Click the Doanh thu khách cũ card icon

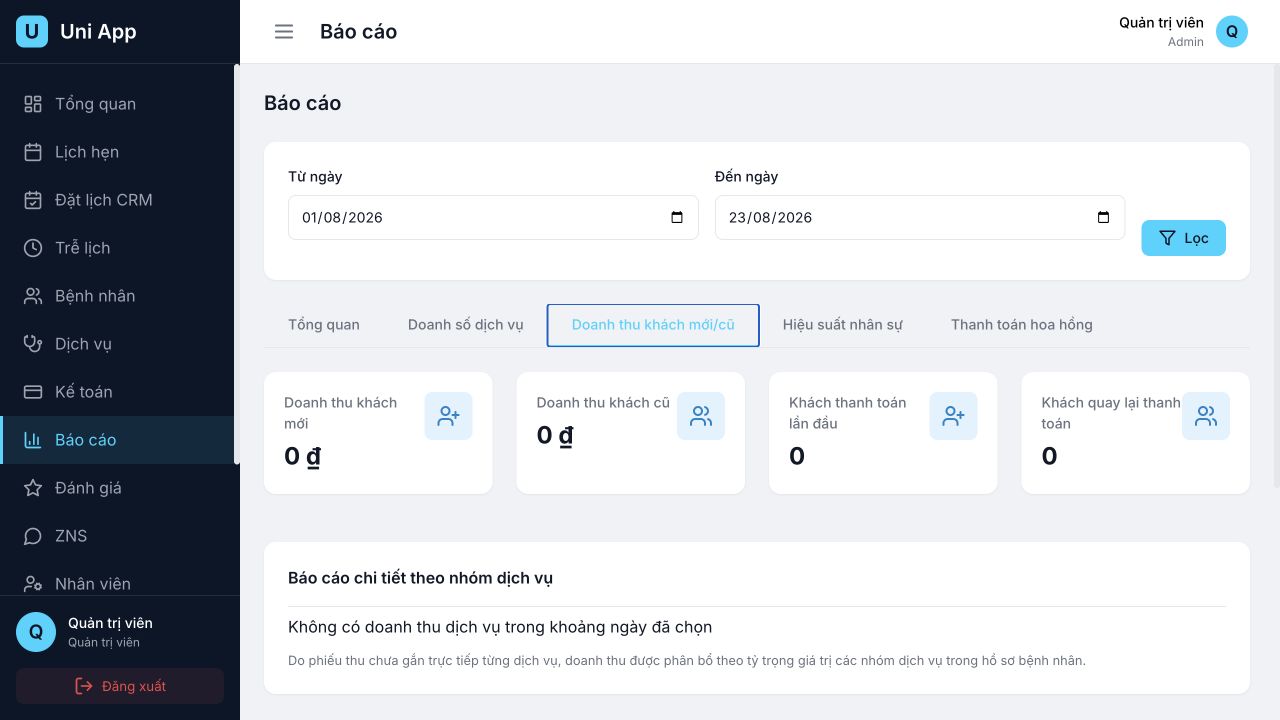pos(701,416)
